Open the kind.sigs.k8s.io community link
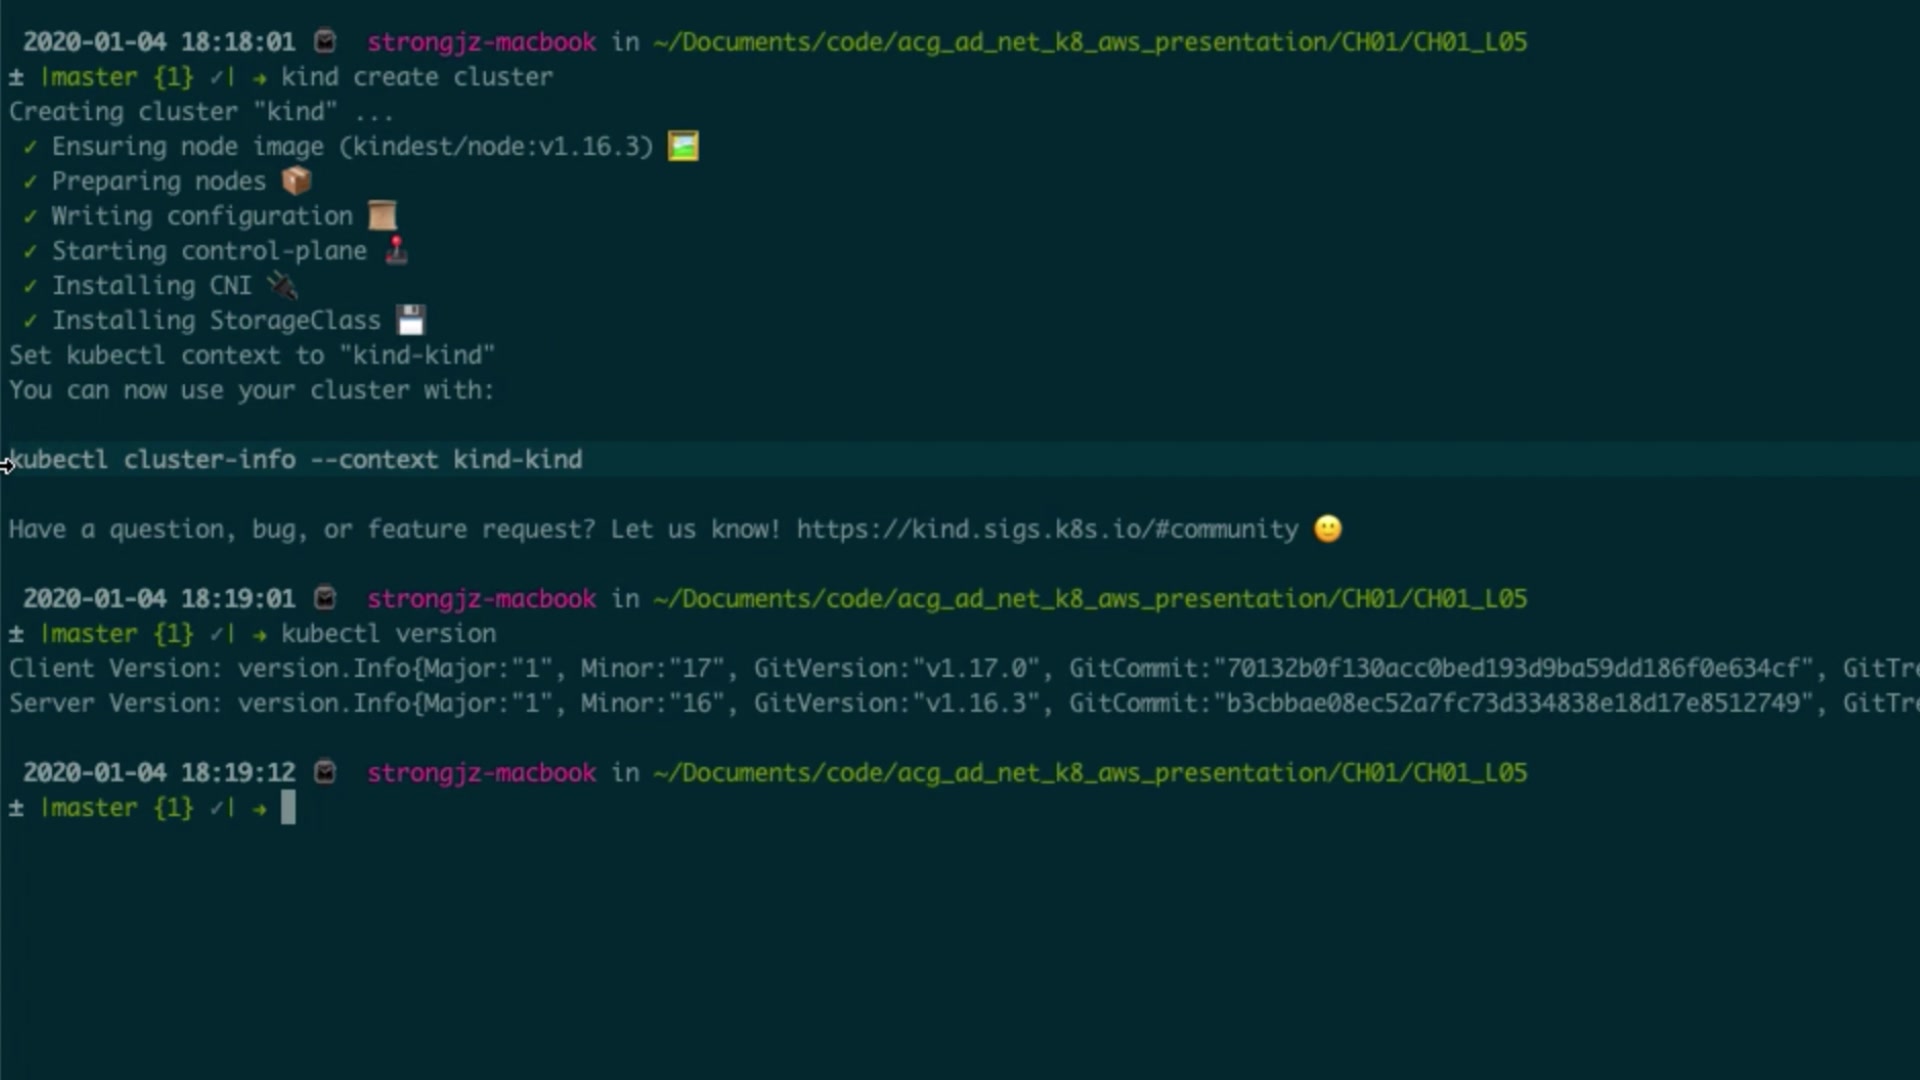Image resolution: width=1920 pixels, height=1080 pixels. pos(1047,529)
